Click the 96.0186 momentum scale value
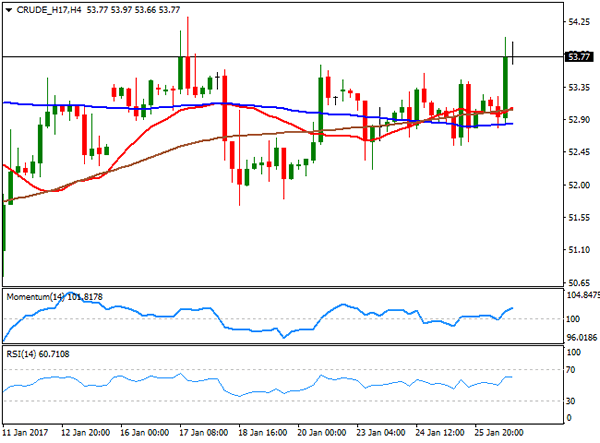Image resolution: width=600 pixels, height=443 pixels. 582,337
